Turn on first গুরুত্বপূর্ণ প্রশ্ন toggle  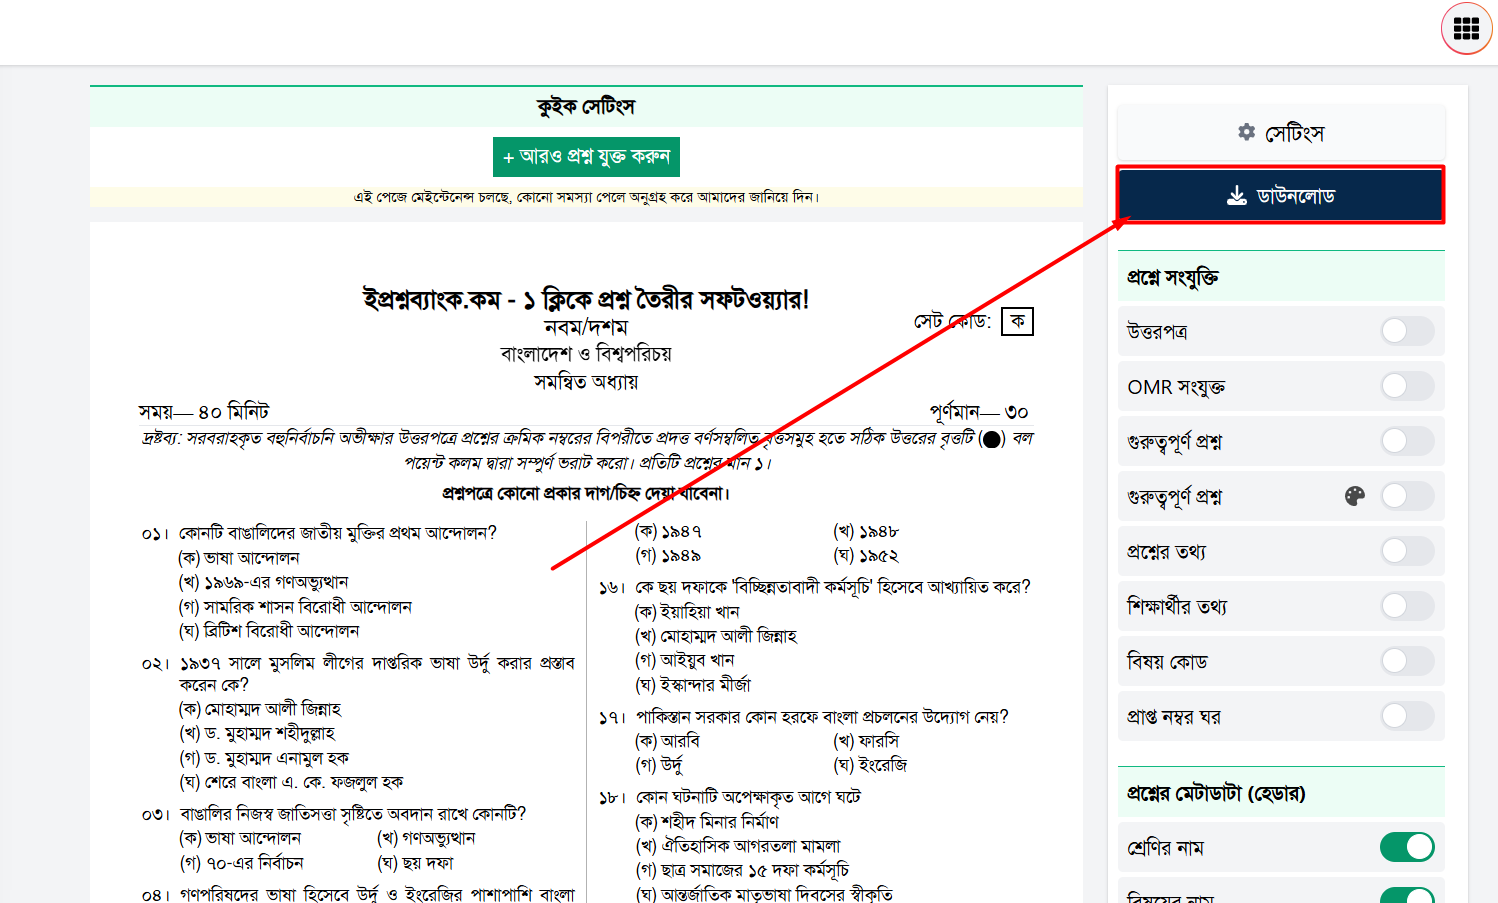[x=1407, y=441]
